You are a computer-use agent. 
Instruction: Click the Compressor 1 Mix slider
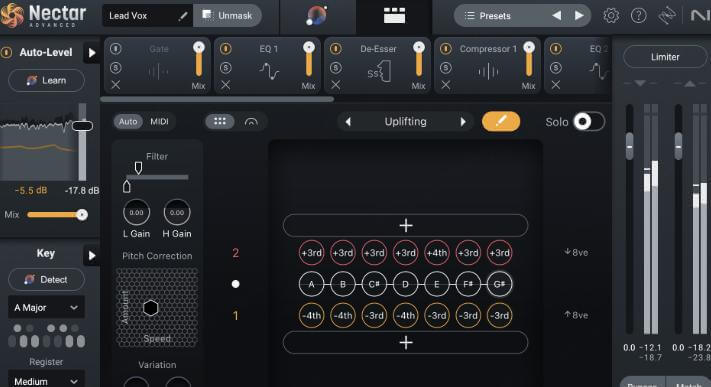tap(529, 59)
